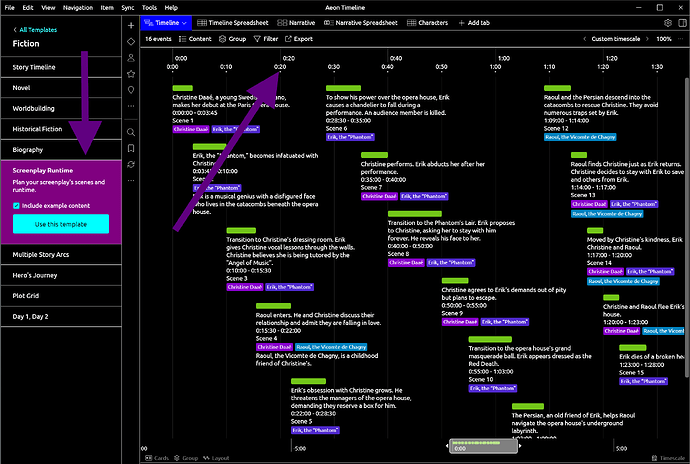Toggle Include example content checkbox
690x464 pixels.
coord(17,205)
